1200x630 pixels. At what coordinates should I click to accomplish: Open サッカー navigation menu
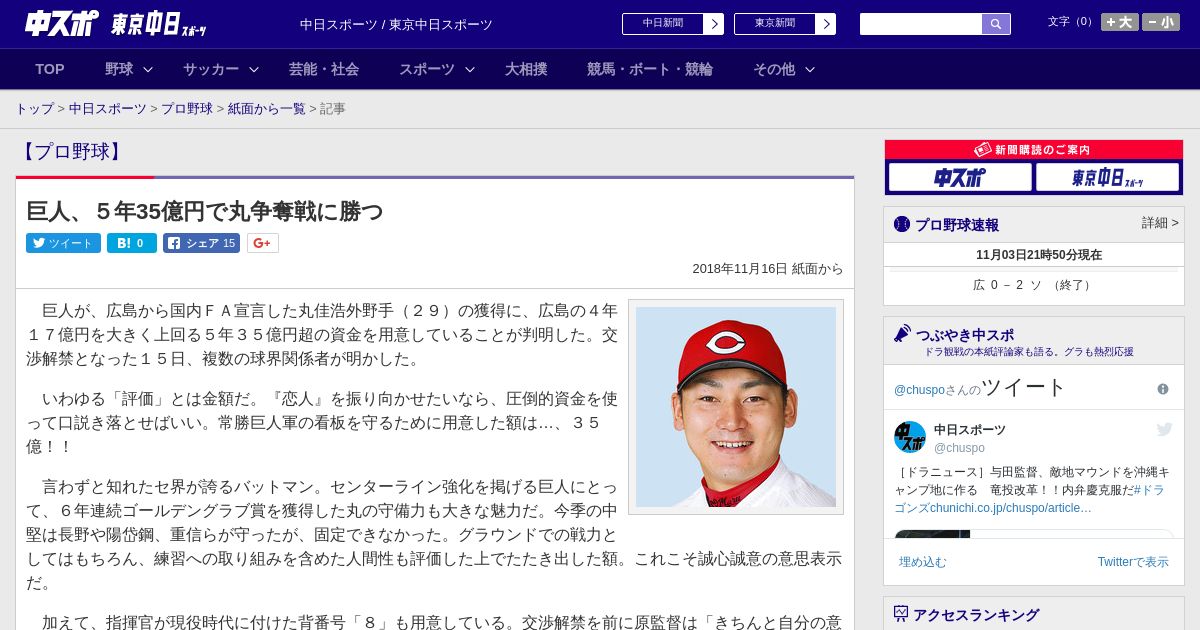tap(211, 69)
